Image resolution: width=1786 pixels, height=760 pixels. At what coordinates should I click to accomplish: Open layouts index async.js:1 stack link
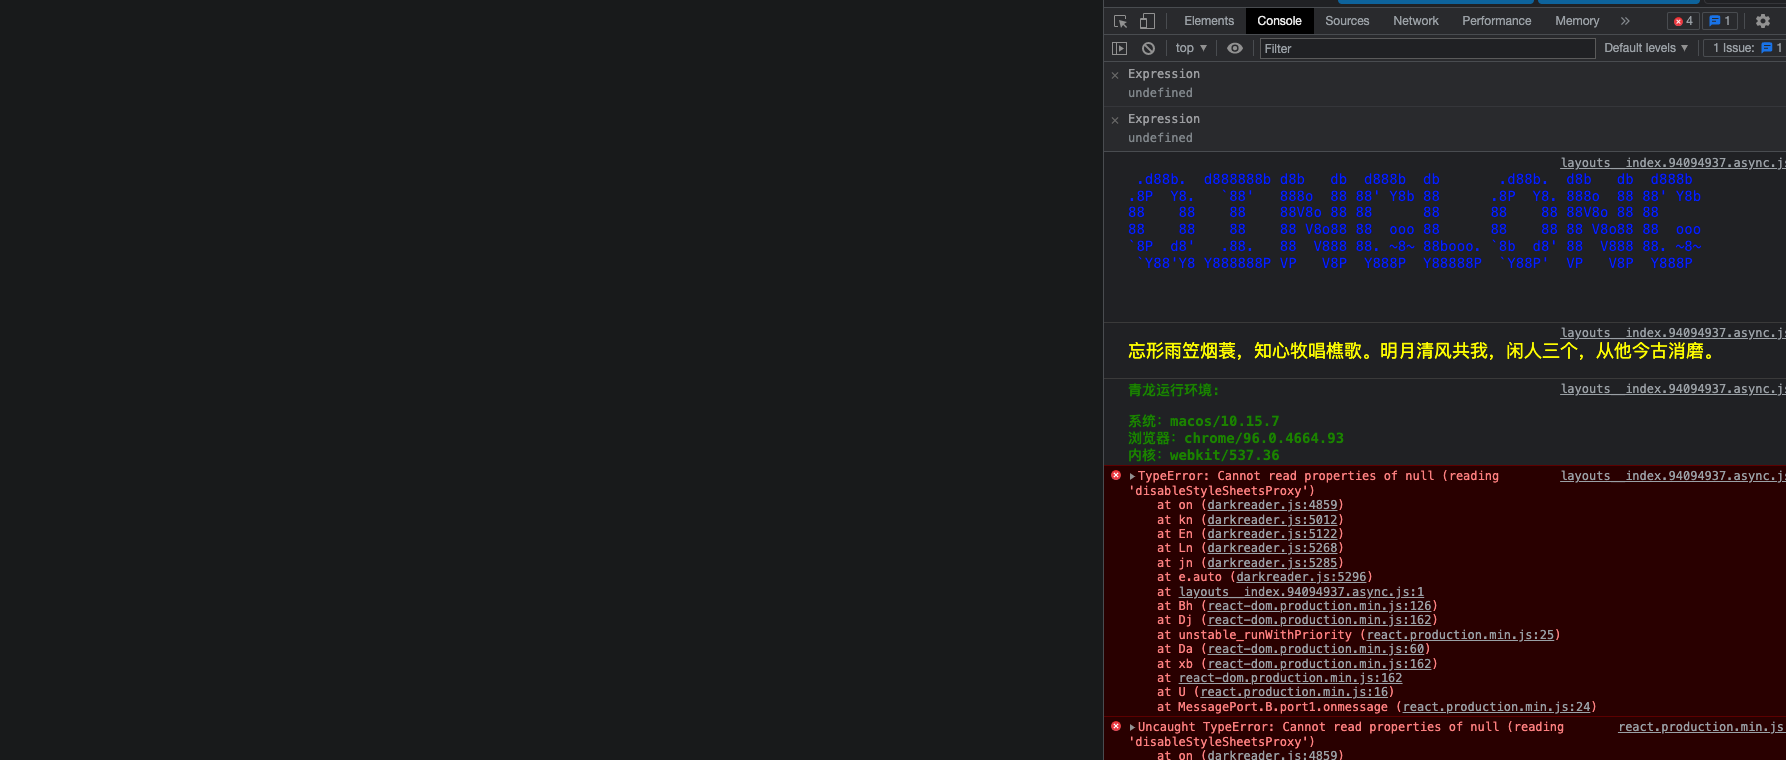pos(1301,592)
